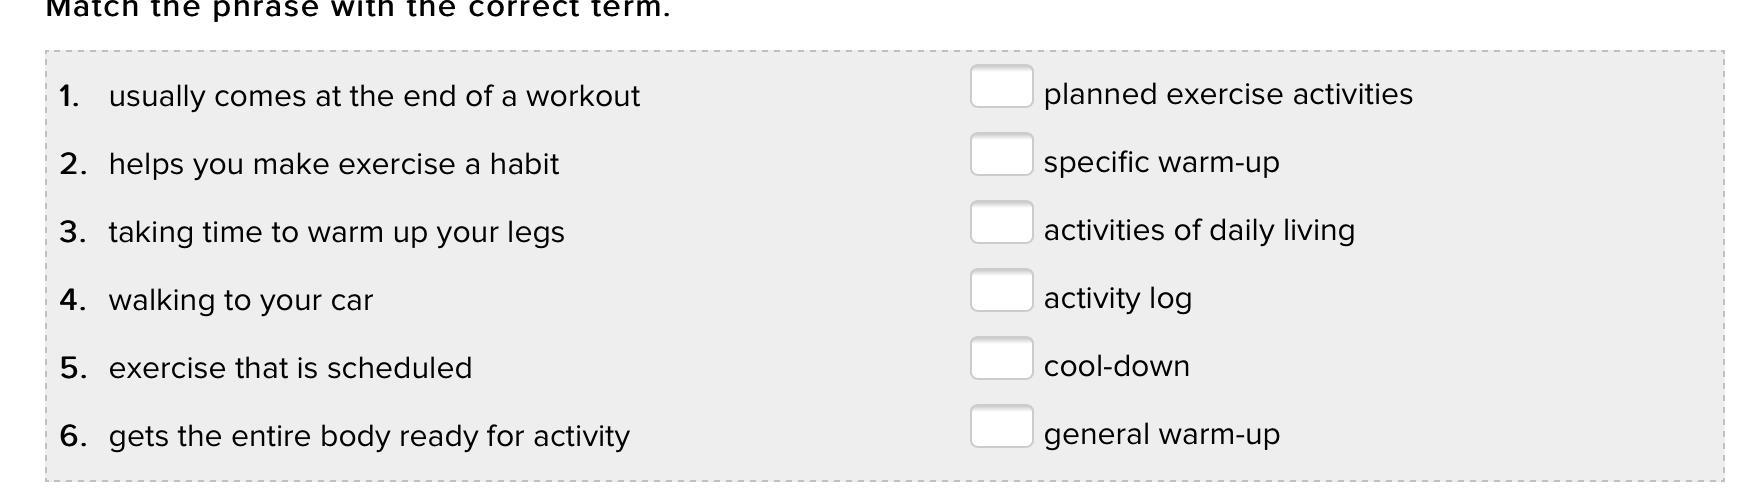The width and height of the screenshot is (1757, 500).
Task: Select the input box next to specific warm-up
Action: pos(1001,155)
